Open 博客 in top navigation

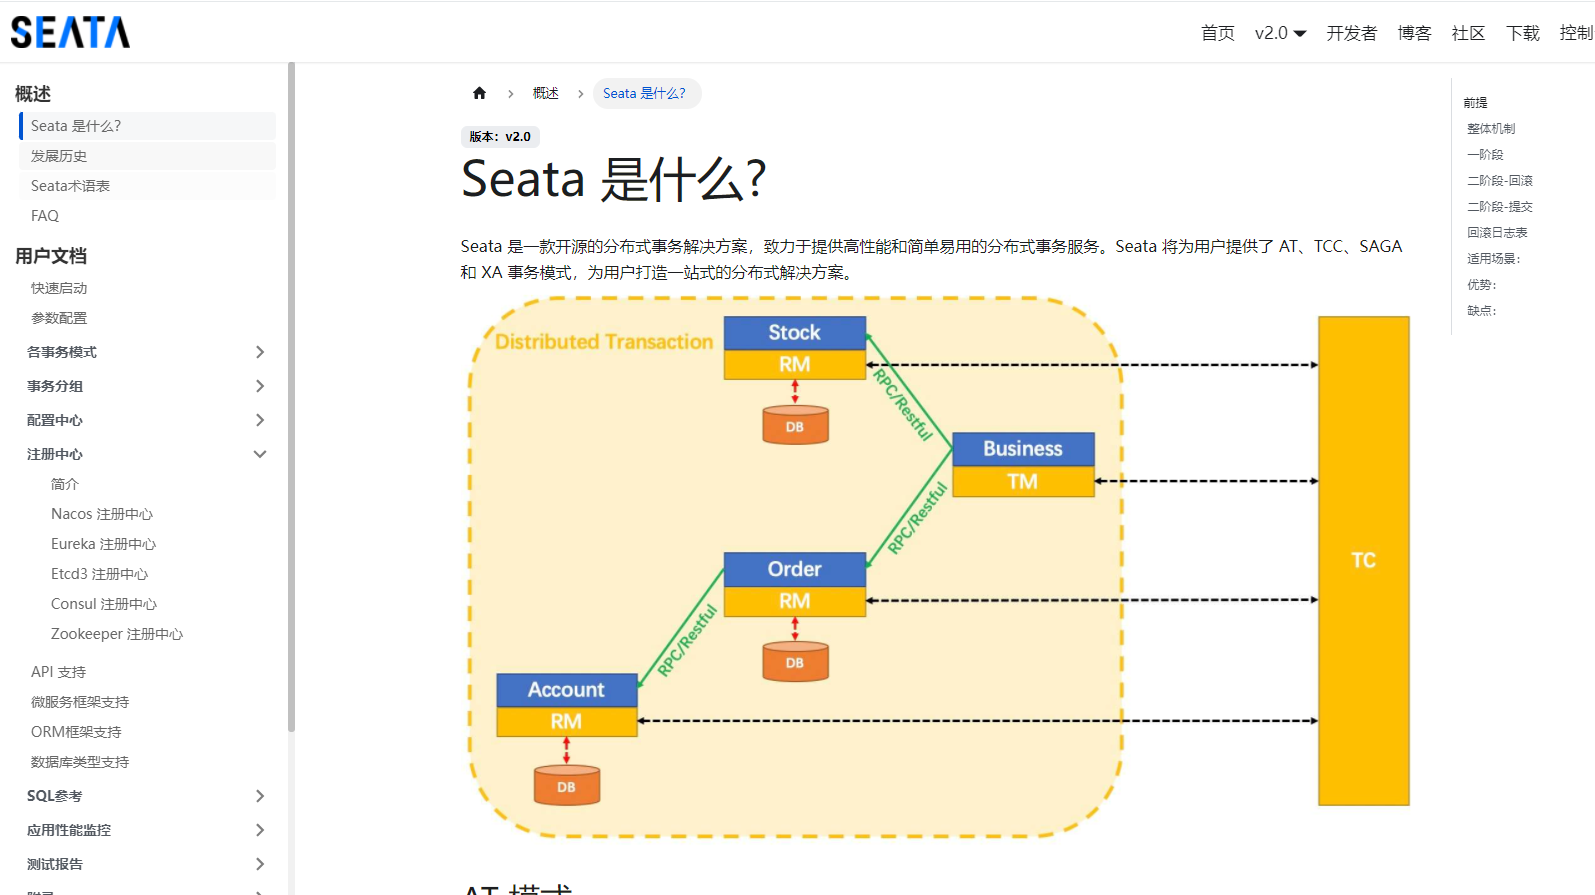pos(1414,33)
